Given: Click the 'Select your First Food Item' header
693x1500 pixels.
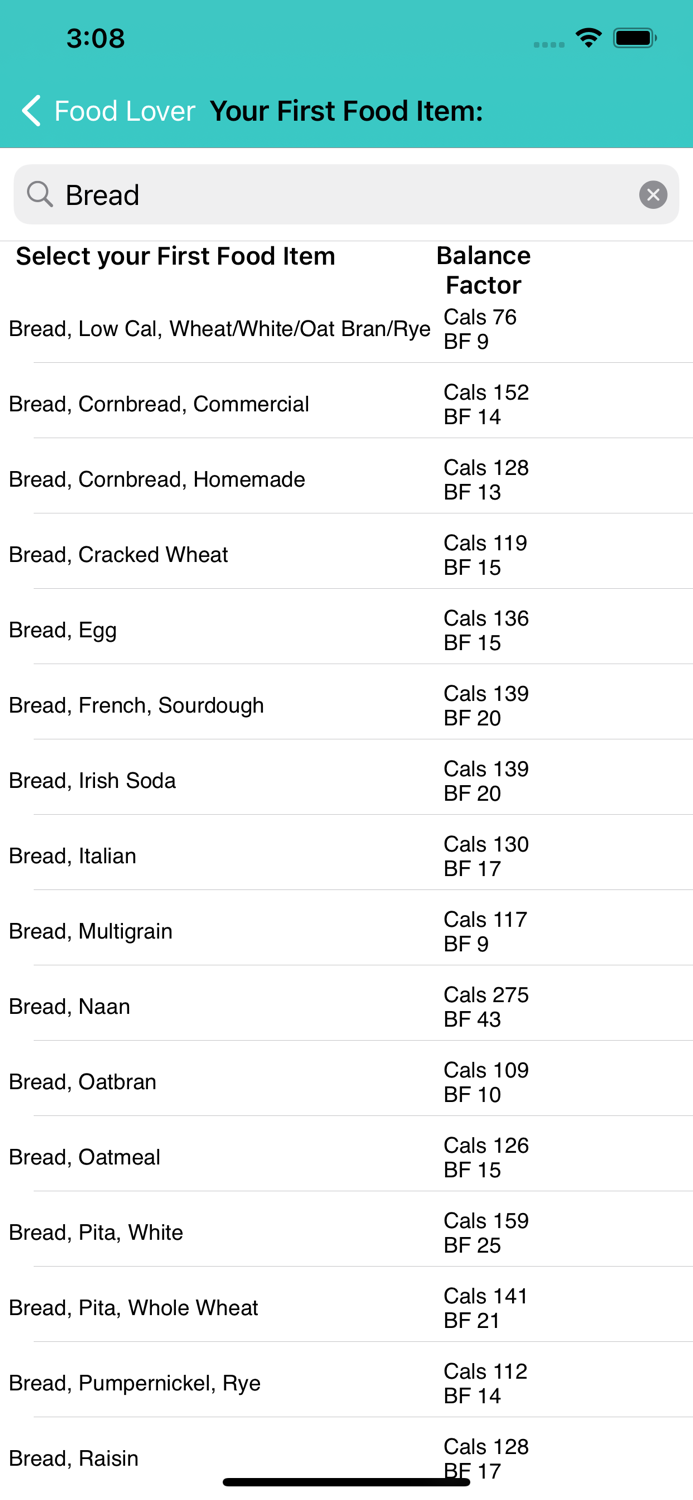Looking at the screenshot, I should click(174, 256).
